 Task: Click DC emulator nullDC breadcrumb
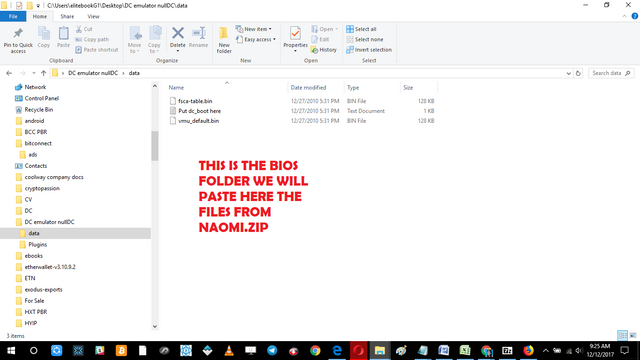pyautogui.click(x=93, y=73)
